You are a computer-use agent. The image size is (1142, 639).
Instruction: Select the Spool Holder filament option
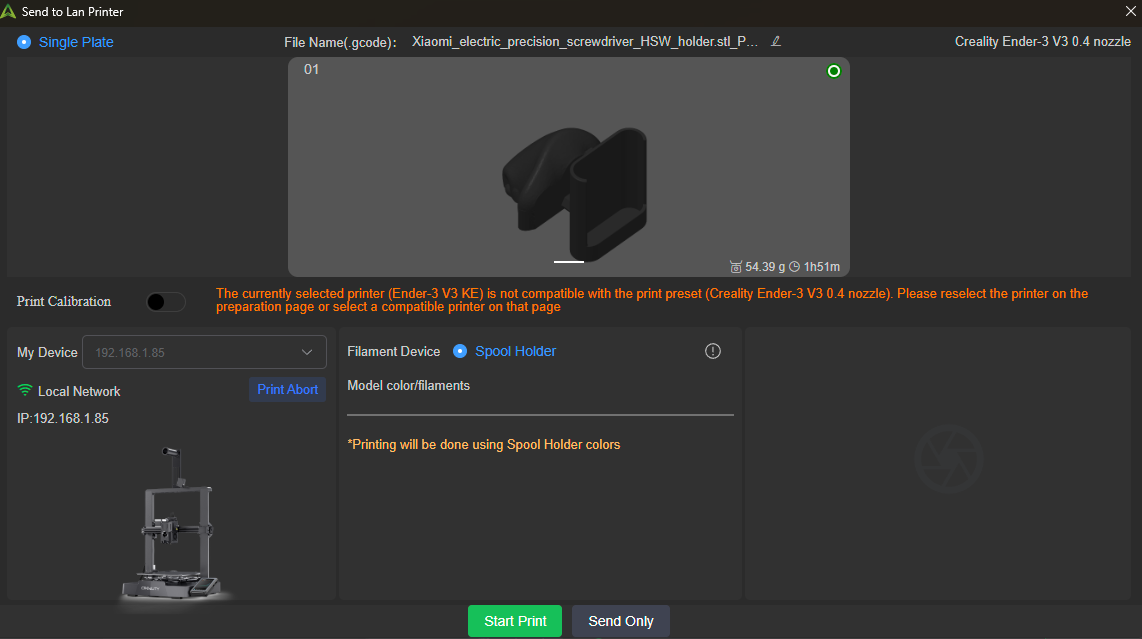pyautogui.click(x=460, y=351)
